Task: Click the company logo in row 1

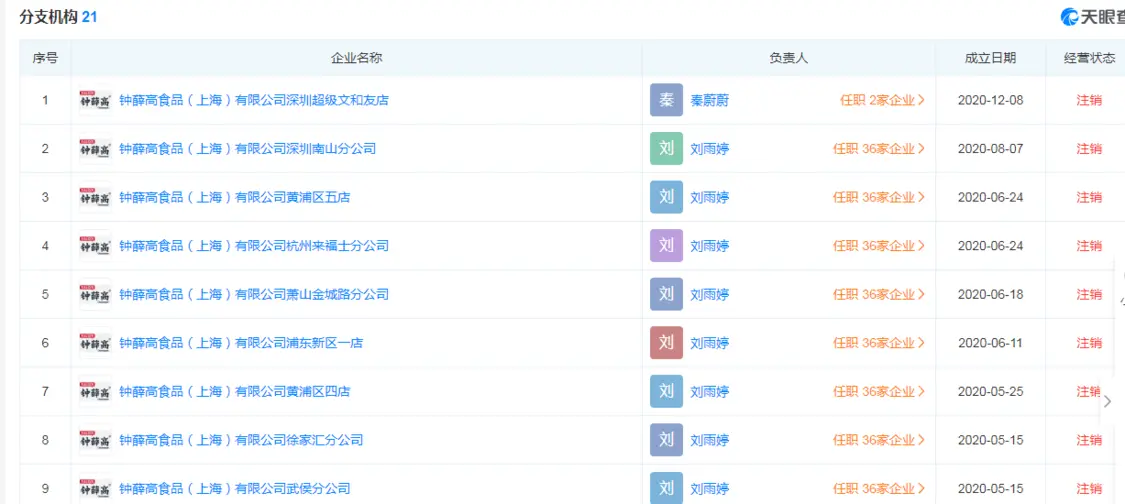Action: tap(95, 101)
